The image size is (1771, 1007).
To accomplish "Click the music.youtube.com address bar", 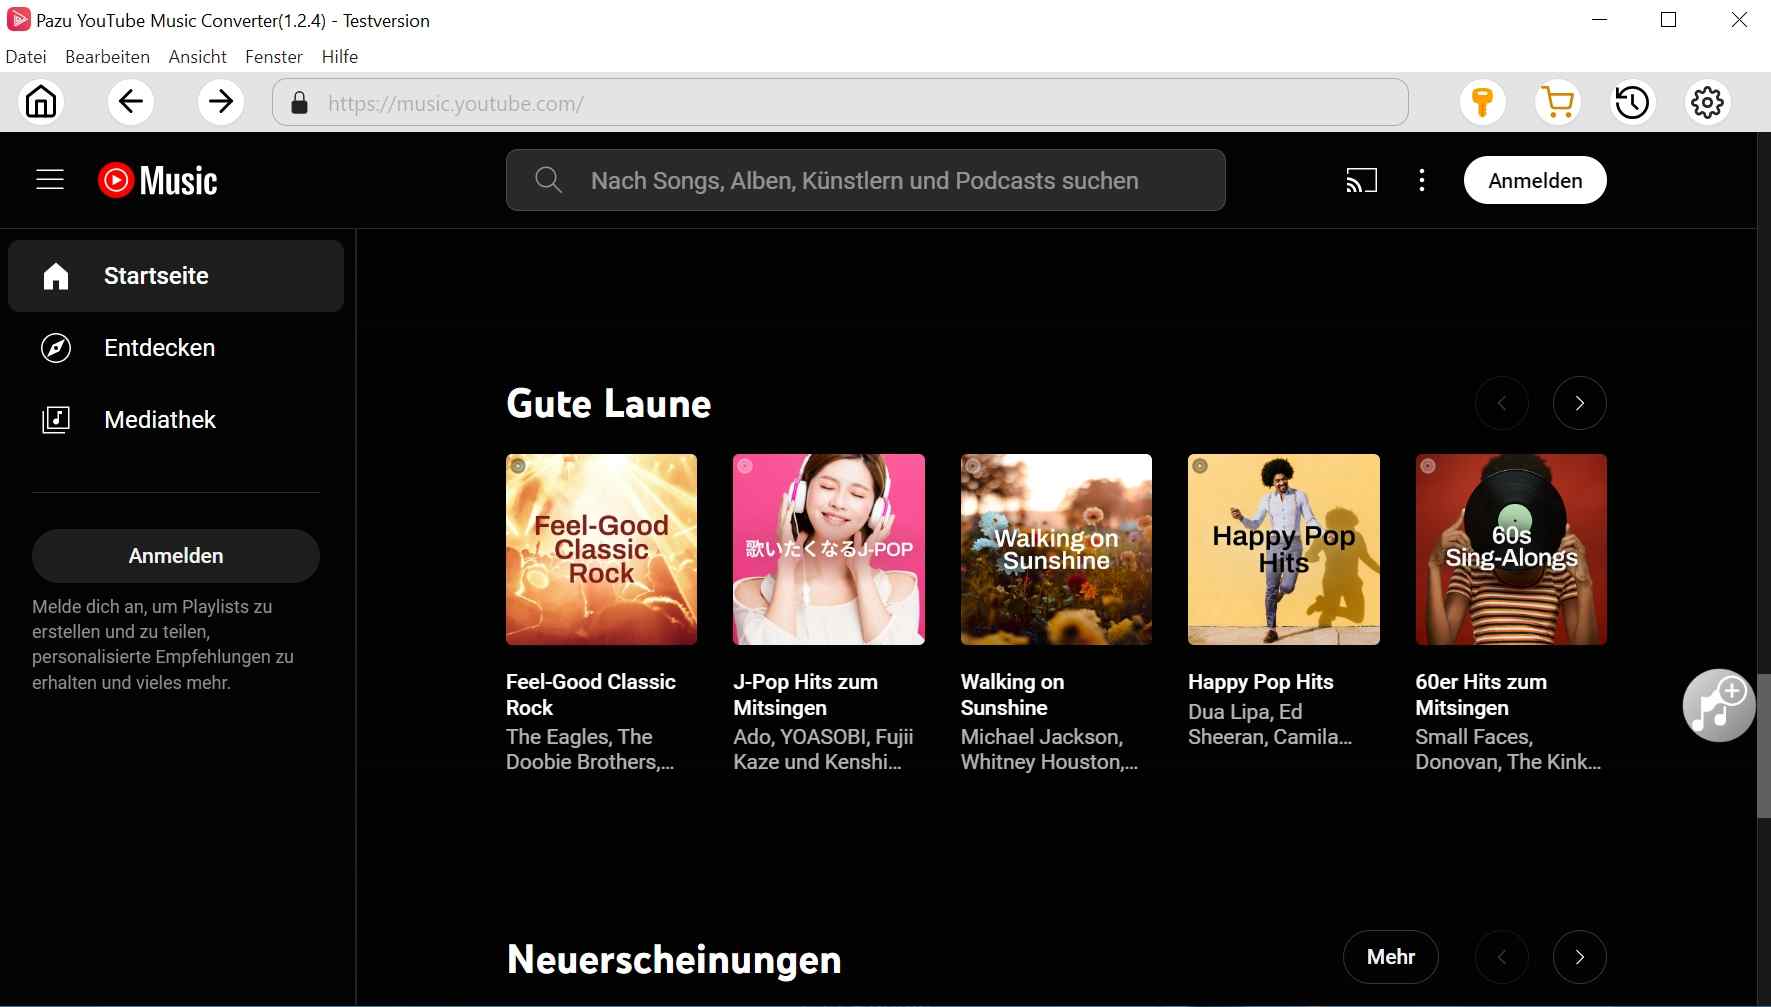I will pos(840,102).
